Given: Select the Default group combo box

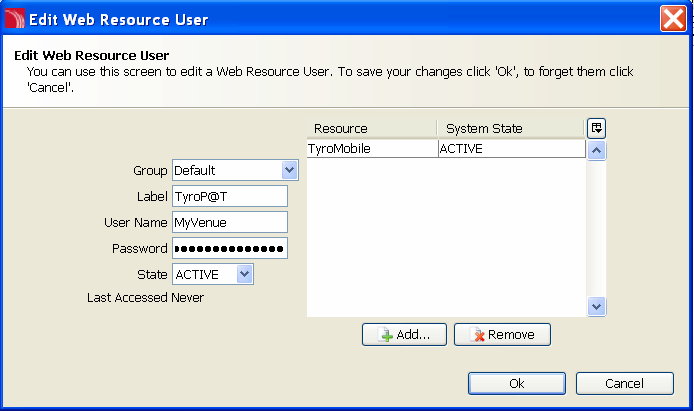Looking at the screenshot, I should coord(235,170).
